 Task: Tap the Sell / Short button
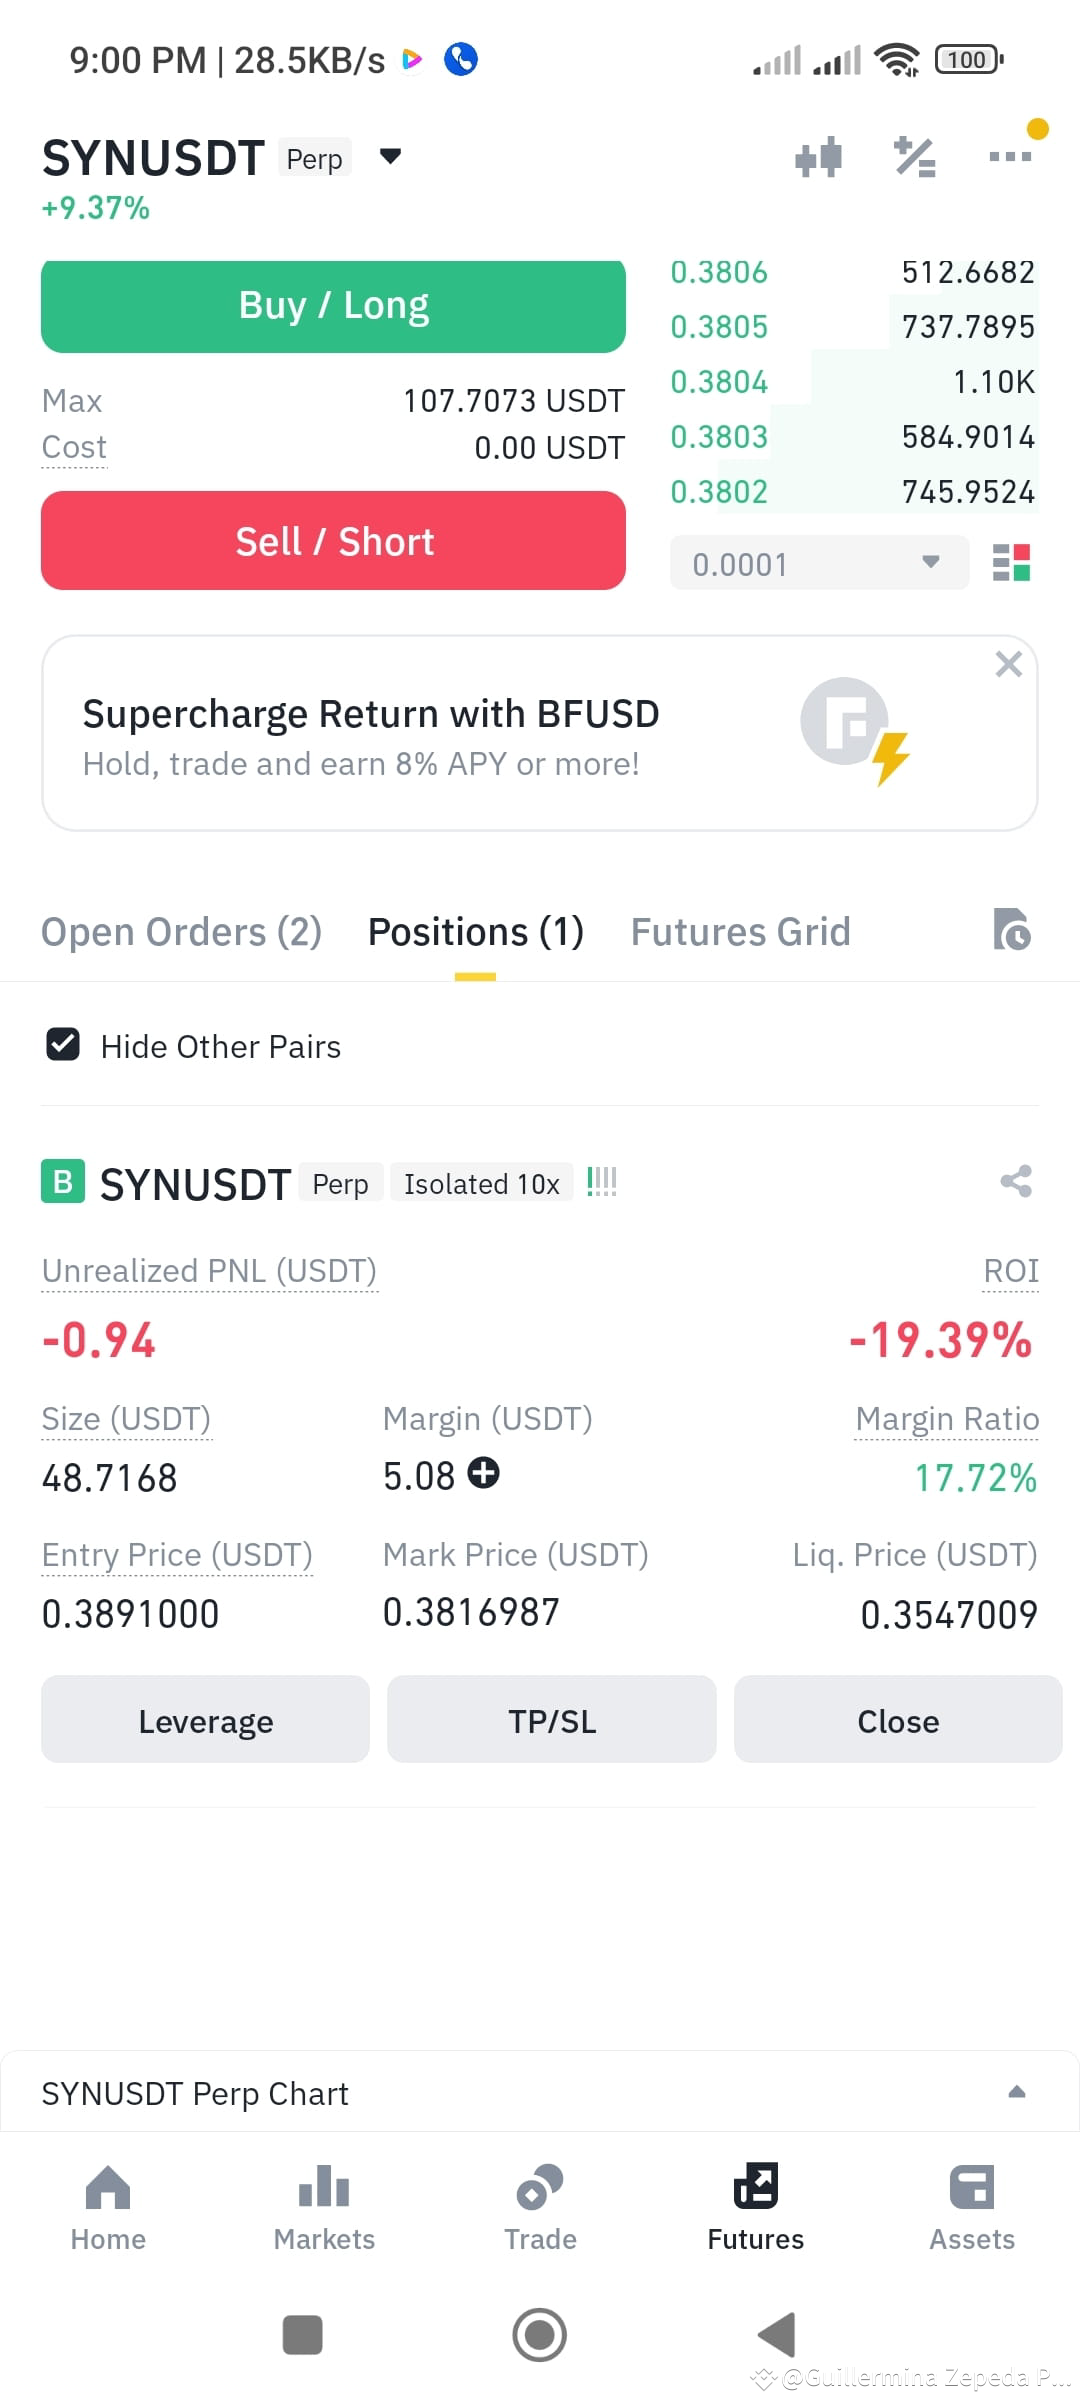333,541
